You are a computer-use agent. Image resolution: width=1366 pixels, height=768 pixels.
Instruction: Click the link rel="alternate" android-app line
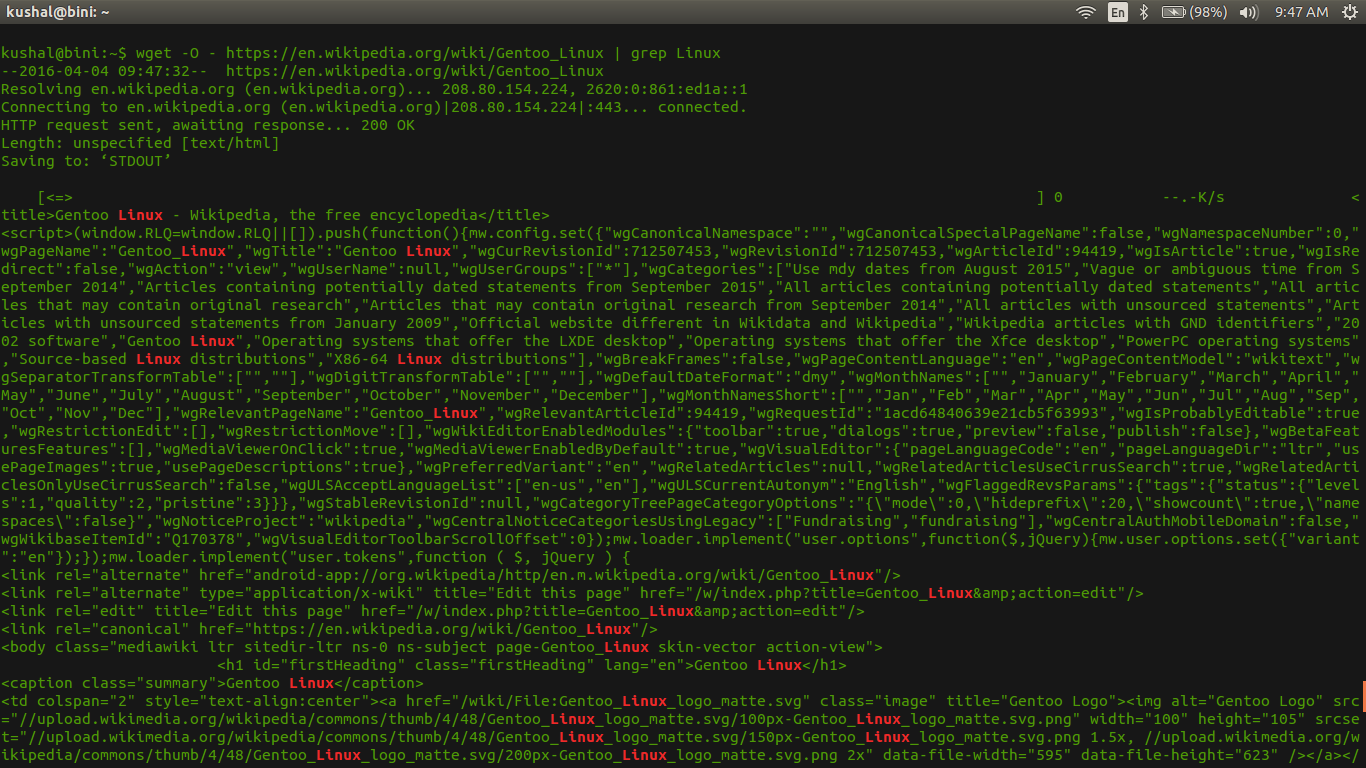[x=451, y=575]
